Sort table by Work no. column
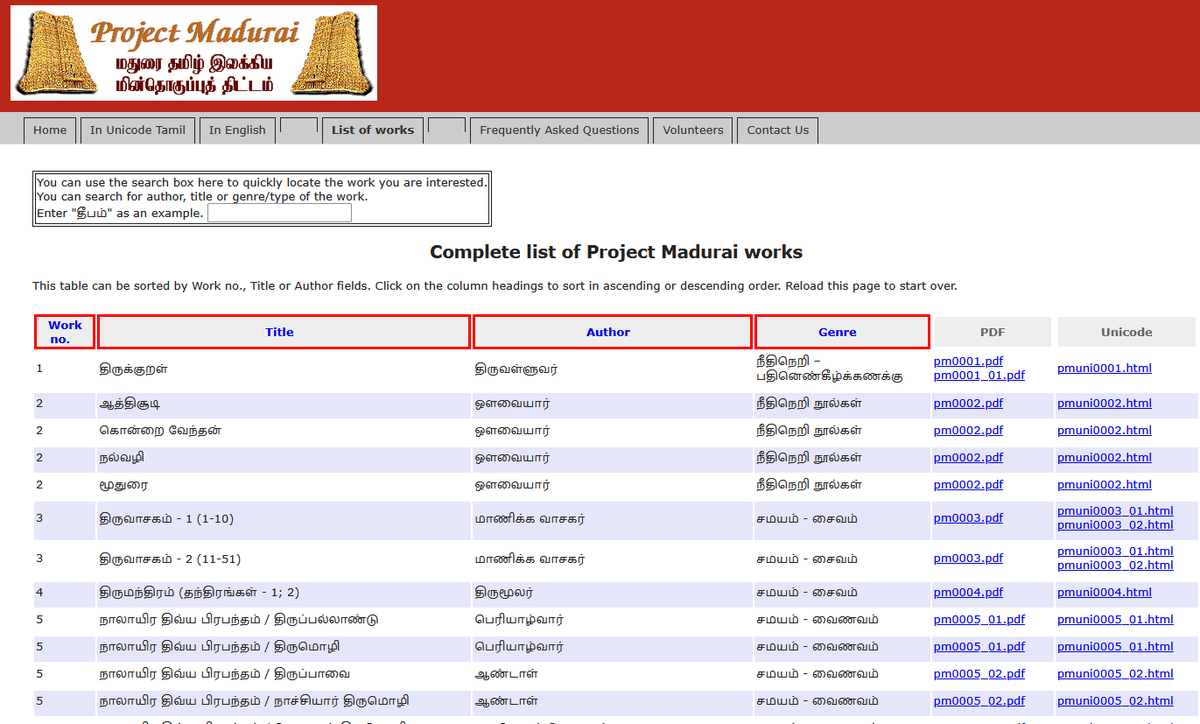1200x724 pixels. (65, 332)
